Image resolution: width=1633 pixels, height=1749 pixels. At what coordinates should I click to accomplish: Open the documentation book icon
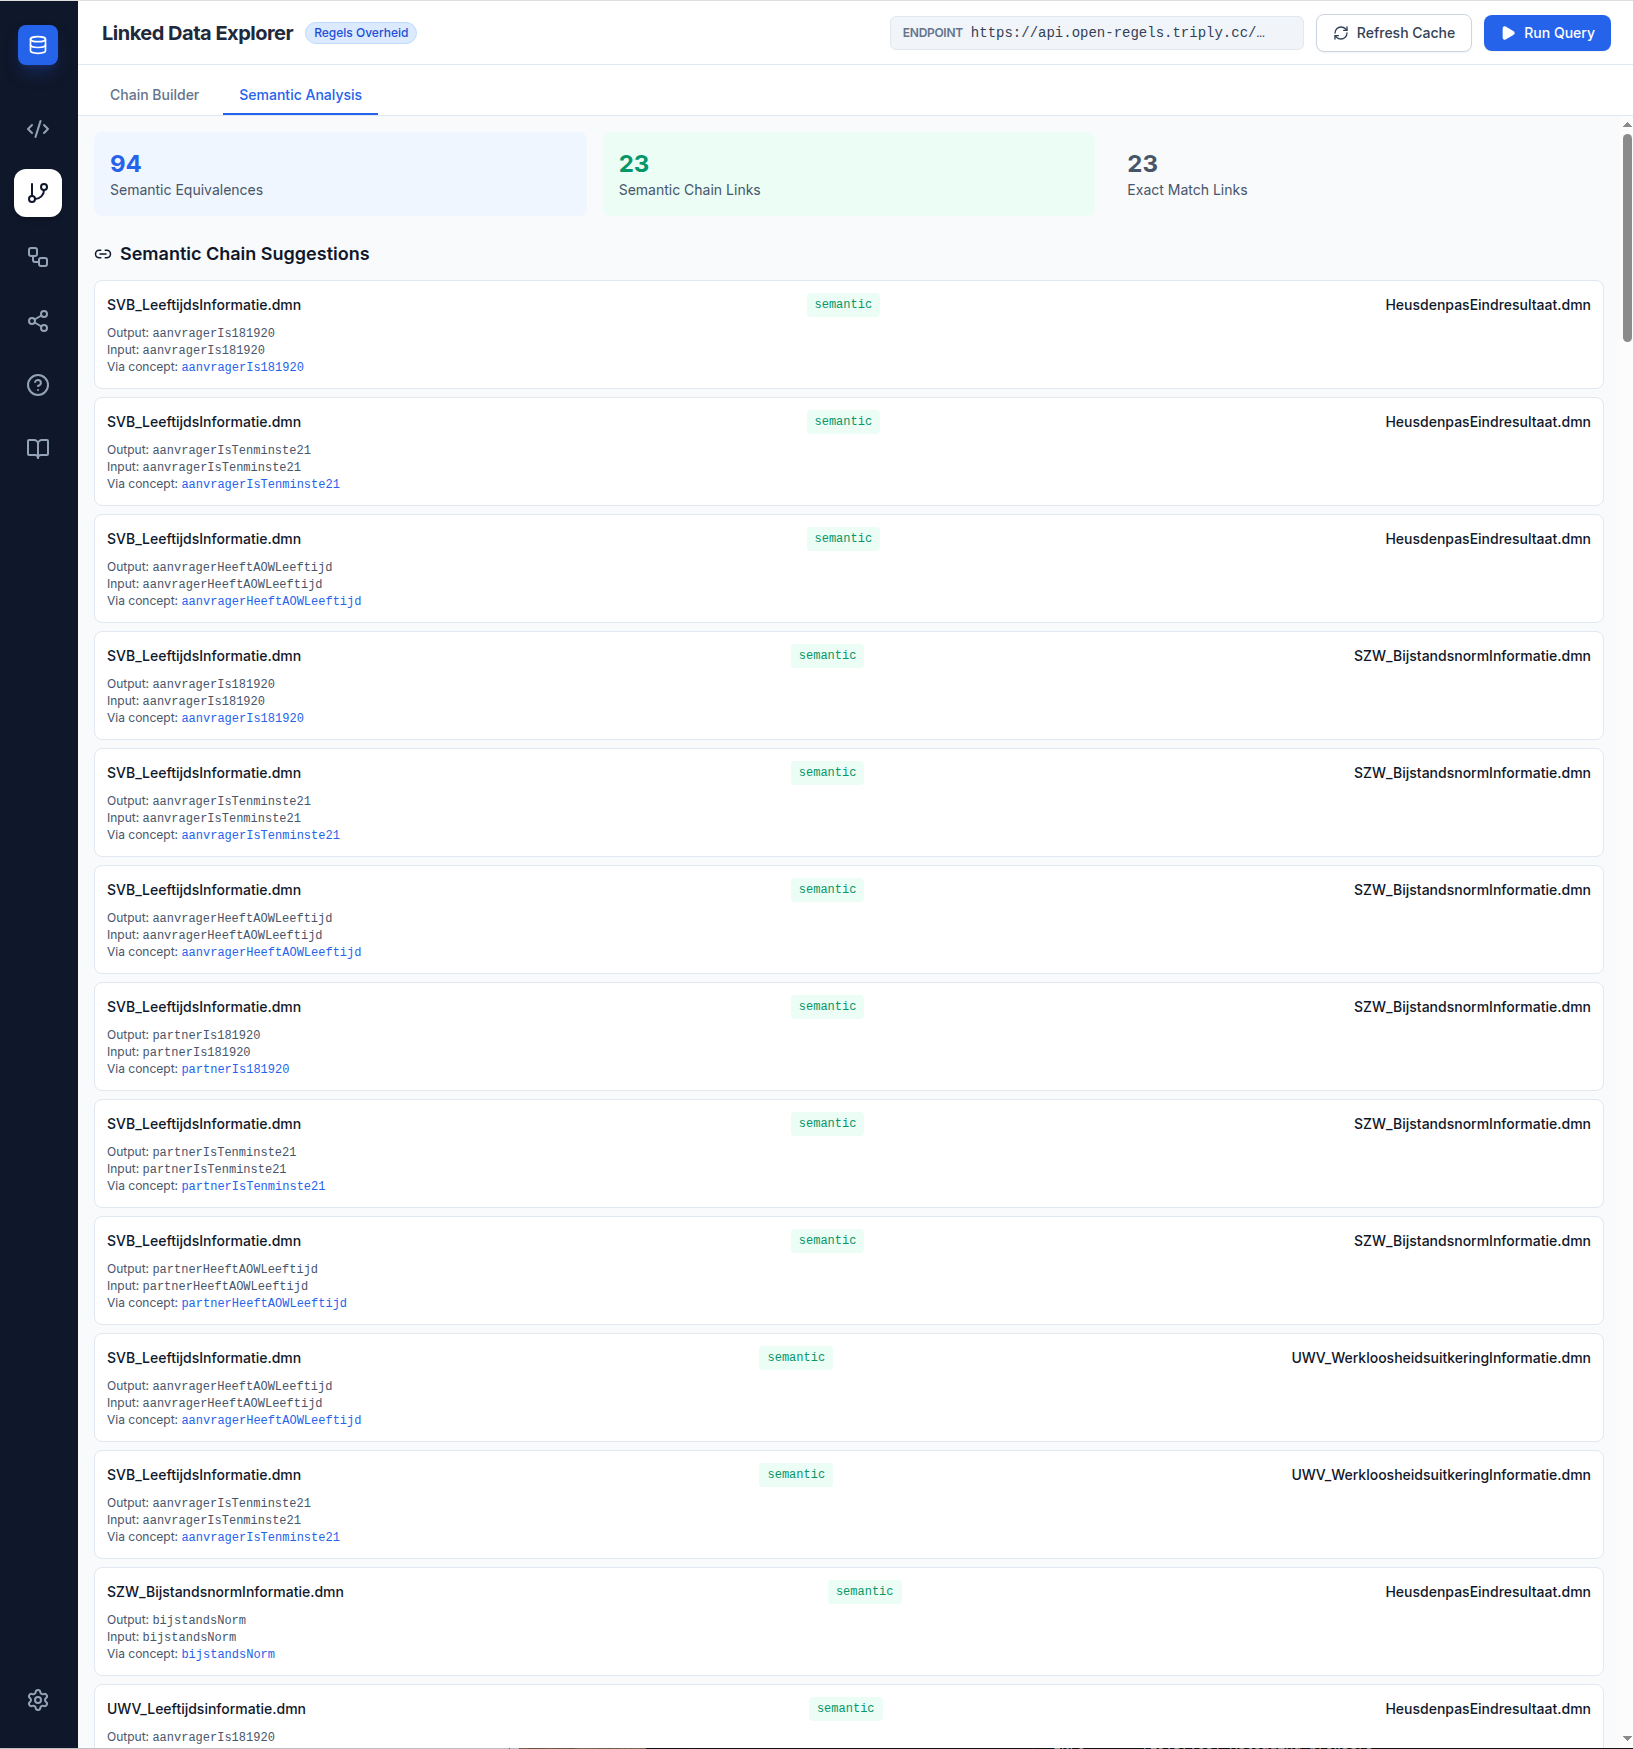pyautogui.click(x=37, y=449)
